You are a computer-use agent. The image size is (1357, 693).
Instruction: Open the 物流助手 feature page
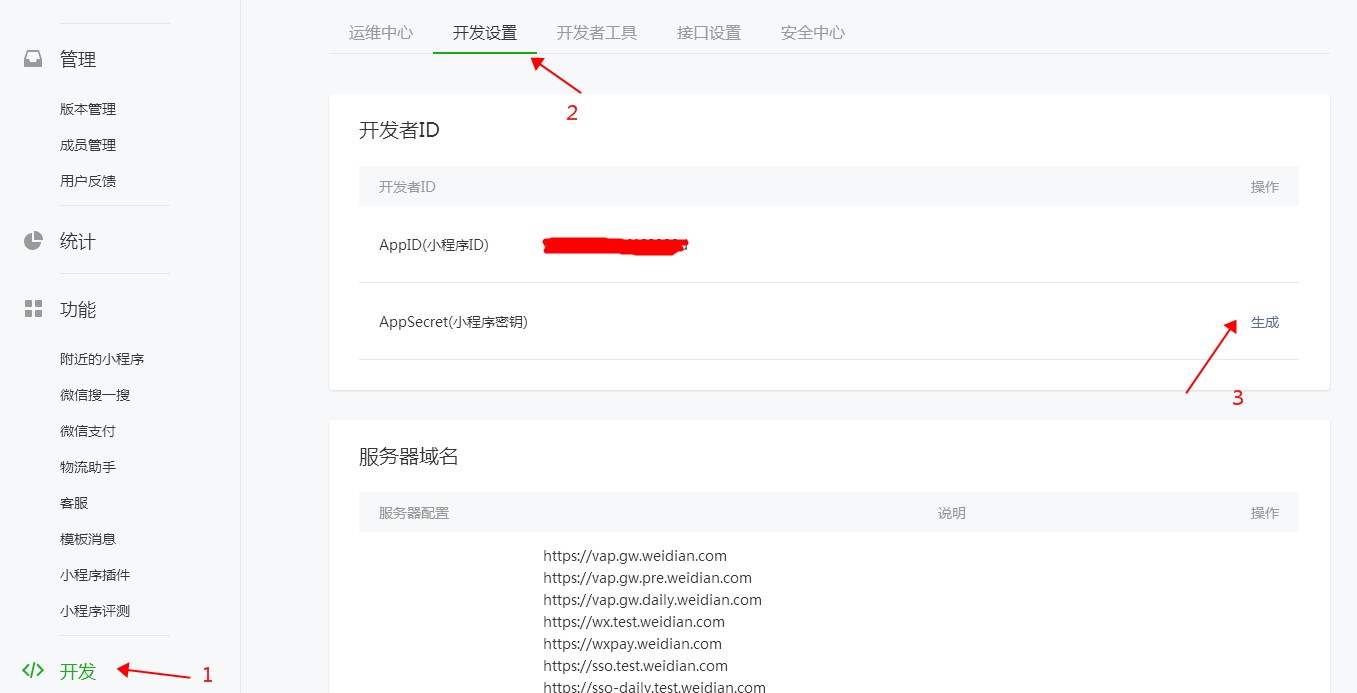[x=88, y=466]
